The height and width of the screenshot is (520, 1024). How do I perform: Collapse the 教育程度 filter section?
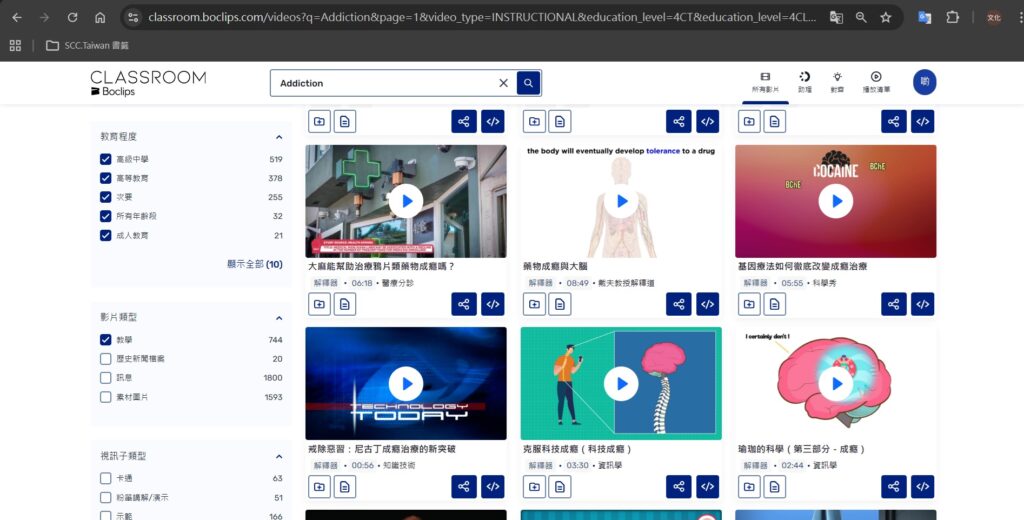click(x=279, y=137)
